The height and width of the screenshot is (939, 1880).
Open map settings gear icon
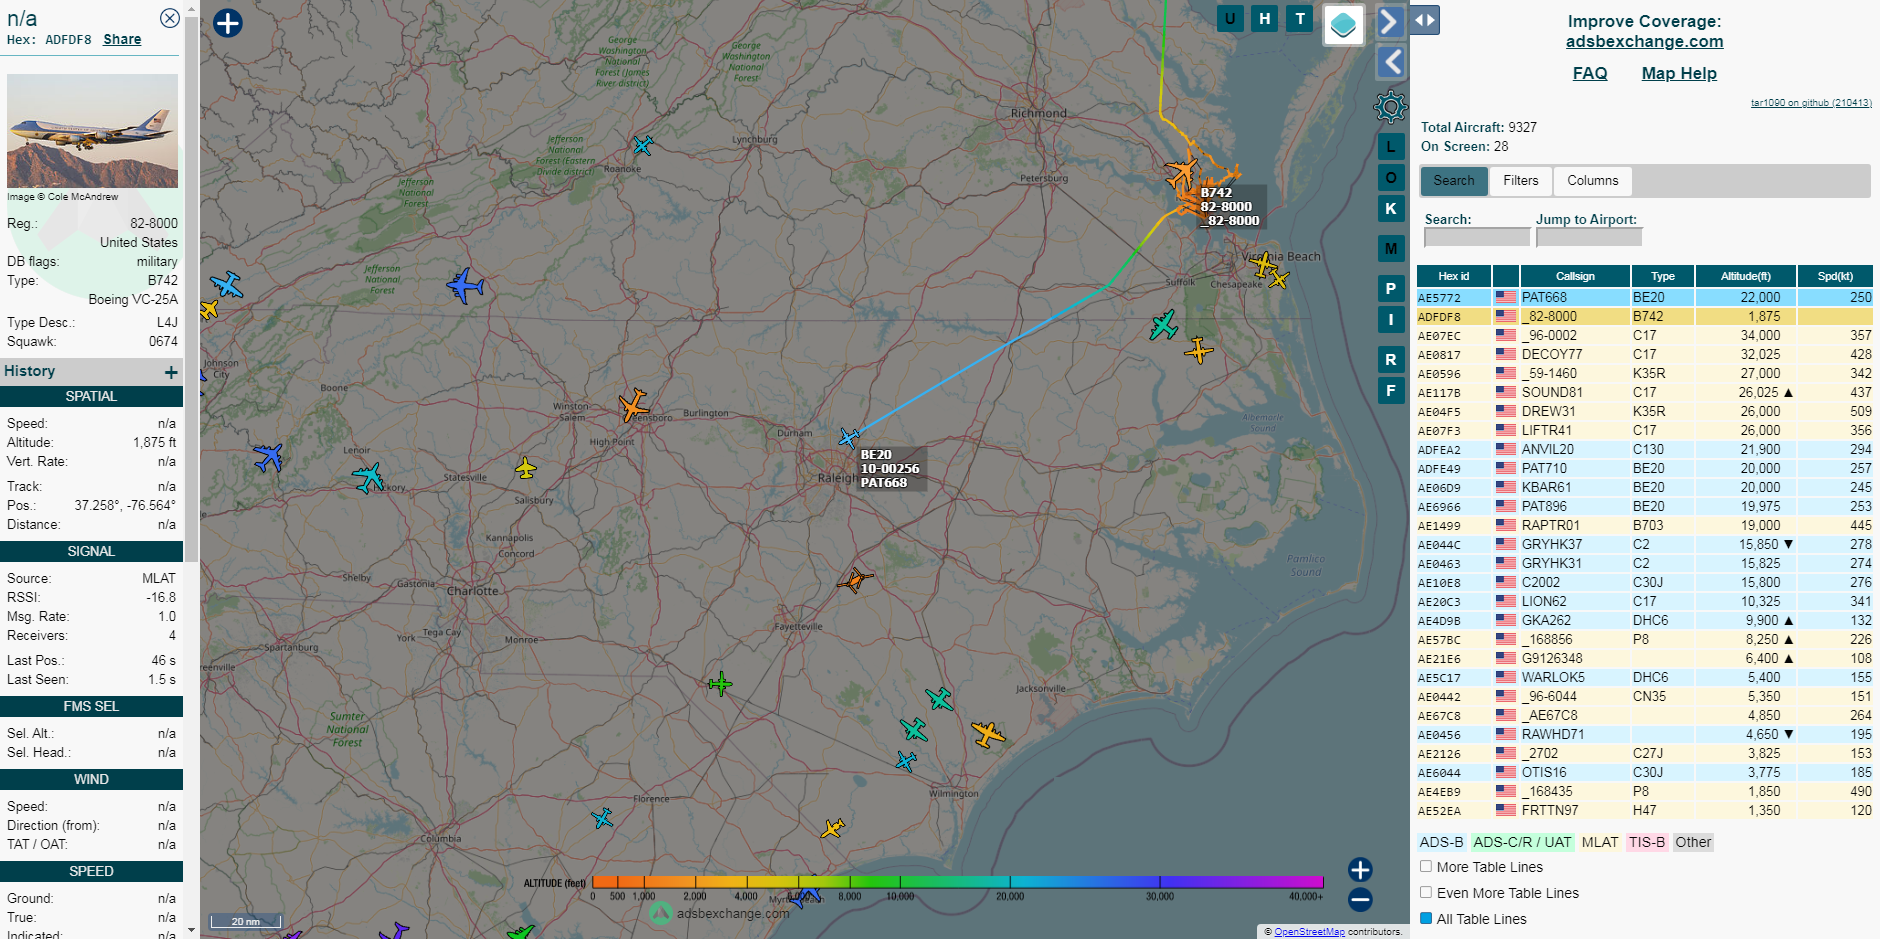point(1390,106)
